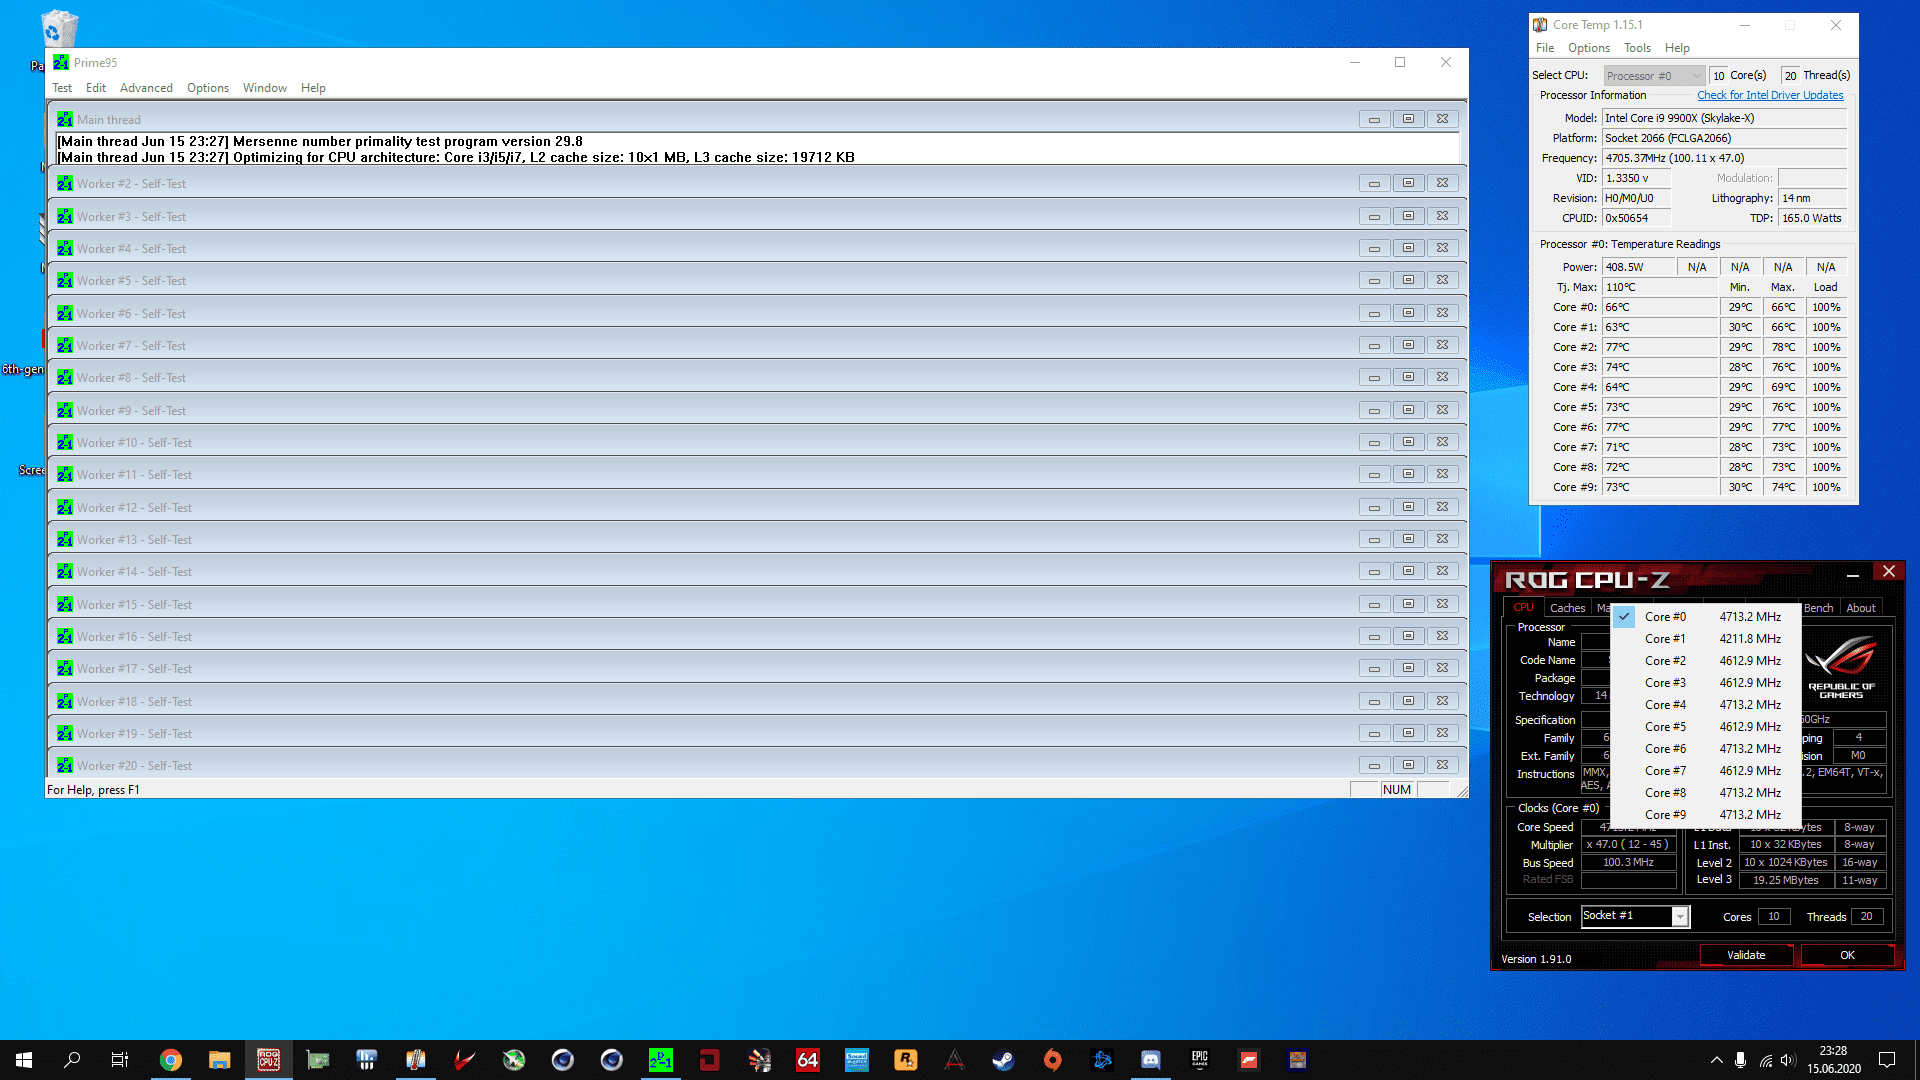This screenshot has width=1920, height=1080.
Task: Click the NUM indicator in Prime95 status bar
Action: click(x=1397, y=790)
